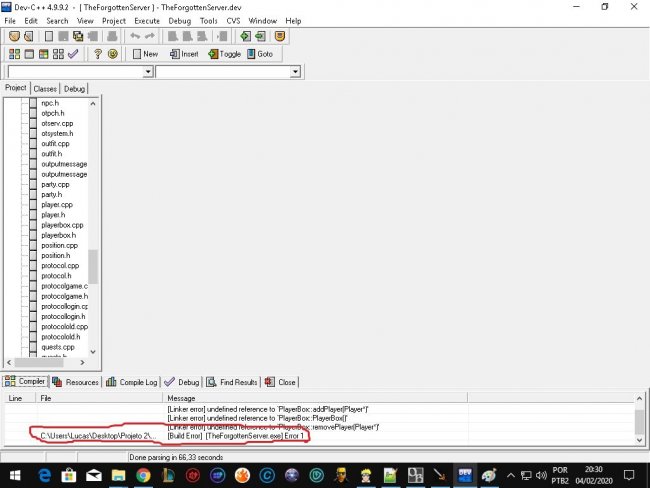Click the grayed Print icon

tap(112, 36)
